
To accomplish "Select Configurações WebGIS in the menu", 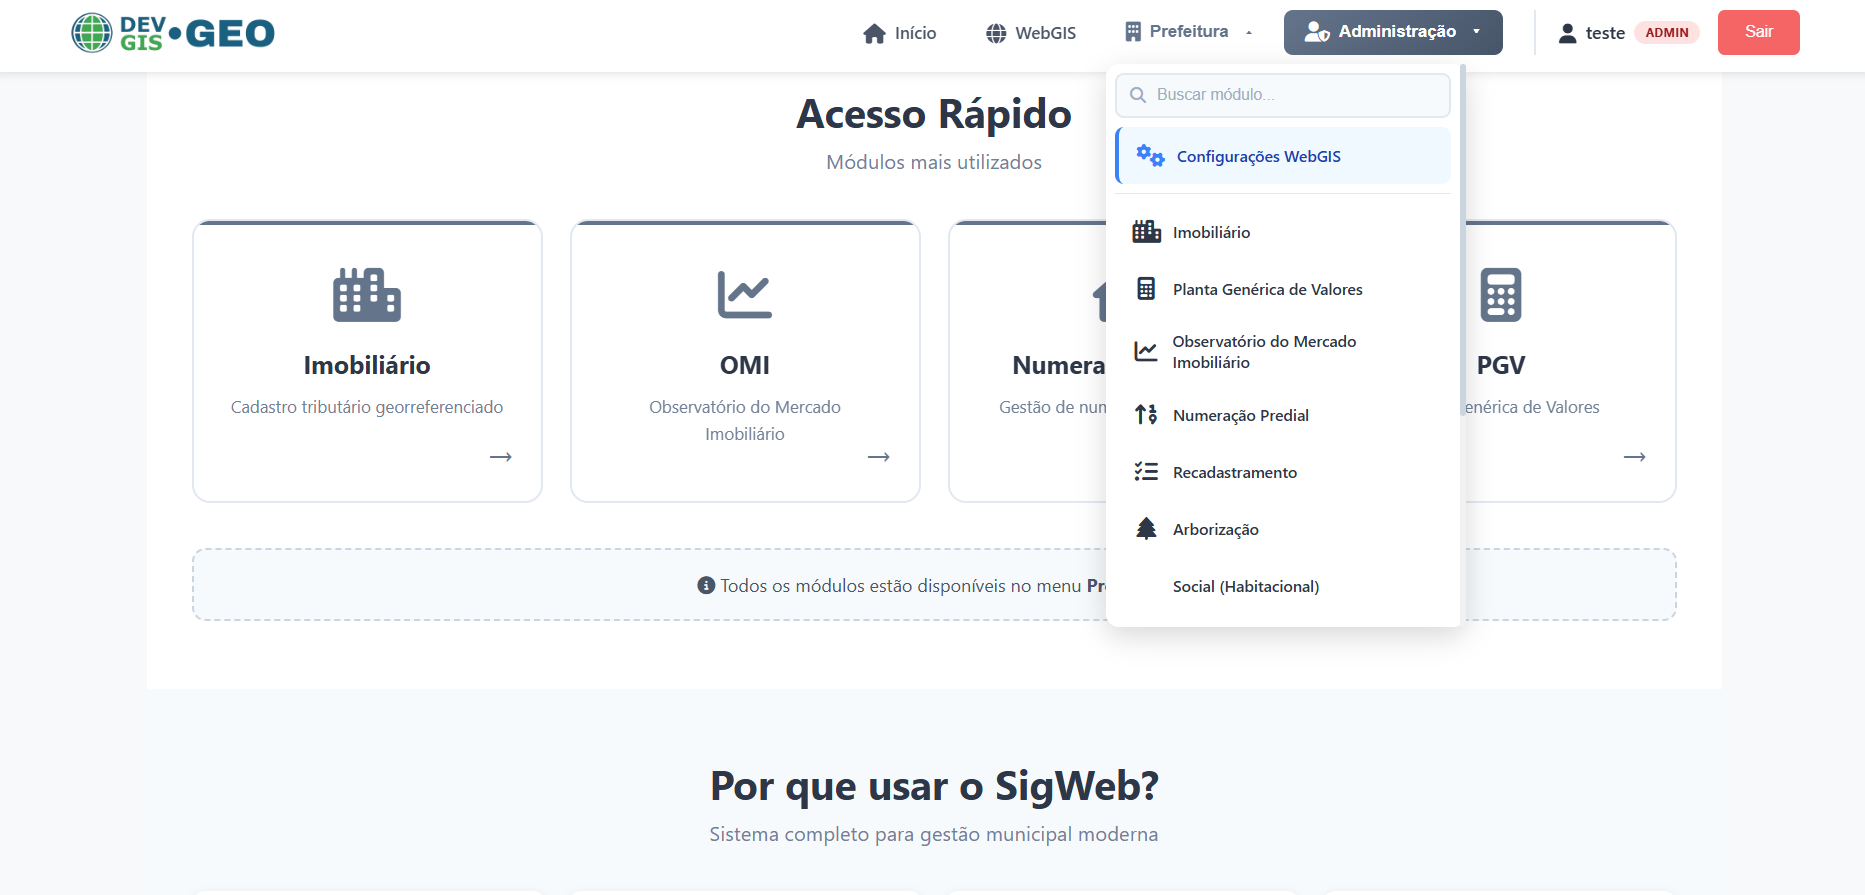I will [1283, 156].
